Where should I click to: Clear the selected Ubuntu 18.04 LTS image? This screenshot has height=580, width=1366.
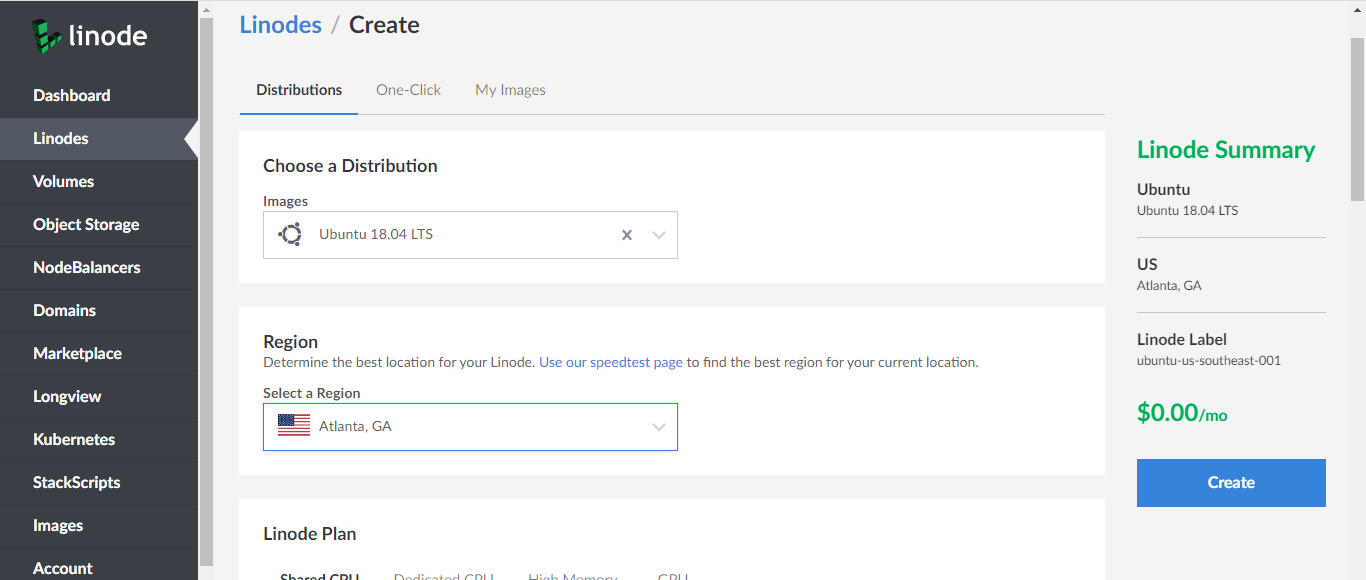coord(627,235)
